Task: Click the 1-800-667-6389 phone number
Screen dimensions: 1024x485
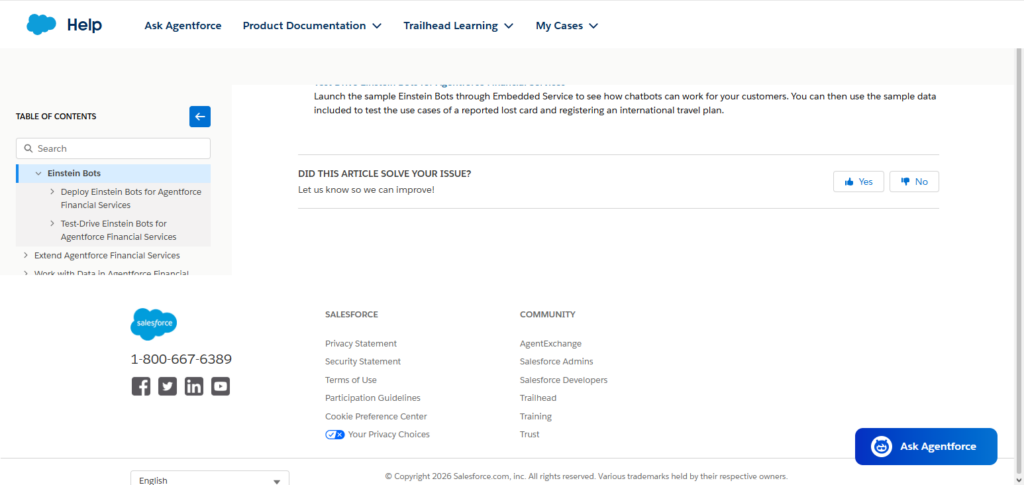Action: [x=181, y=360]
